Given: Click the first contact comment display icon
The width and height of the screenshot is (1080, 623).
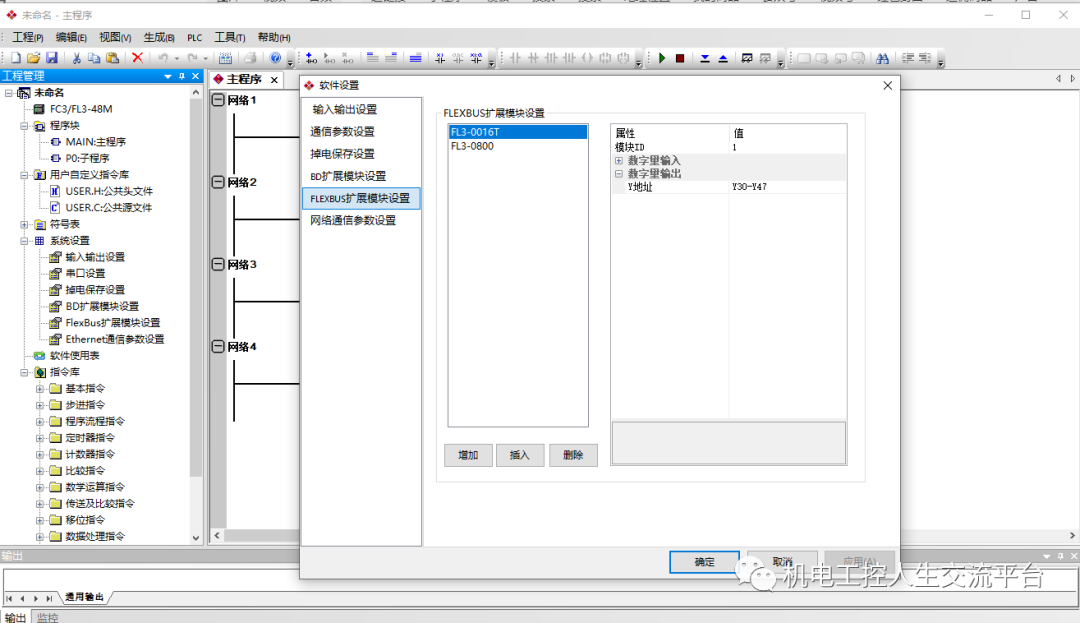Looking at the screenshot, I should coord(440,59).
